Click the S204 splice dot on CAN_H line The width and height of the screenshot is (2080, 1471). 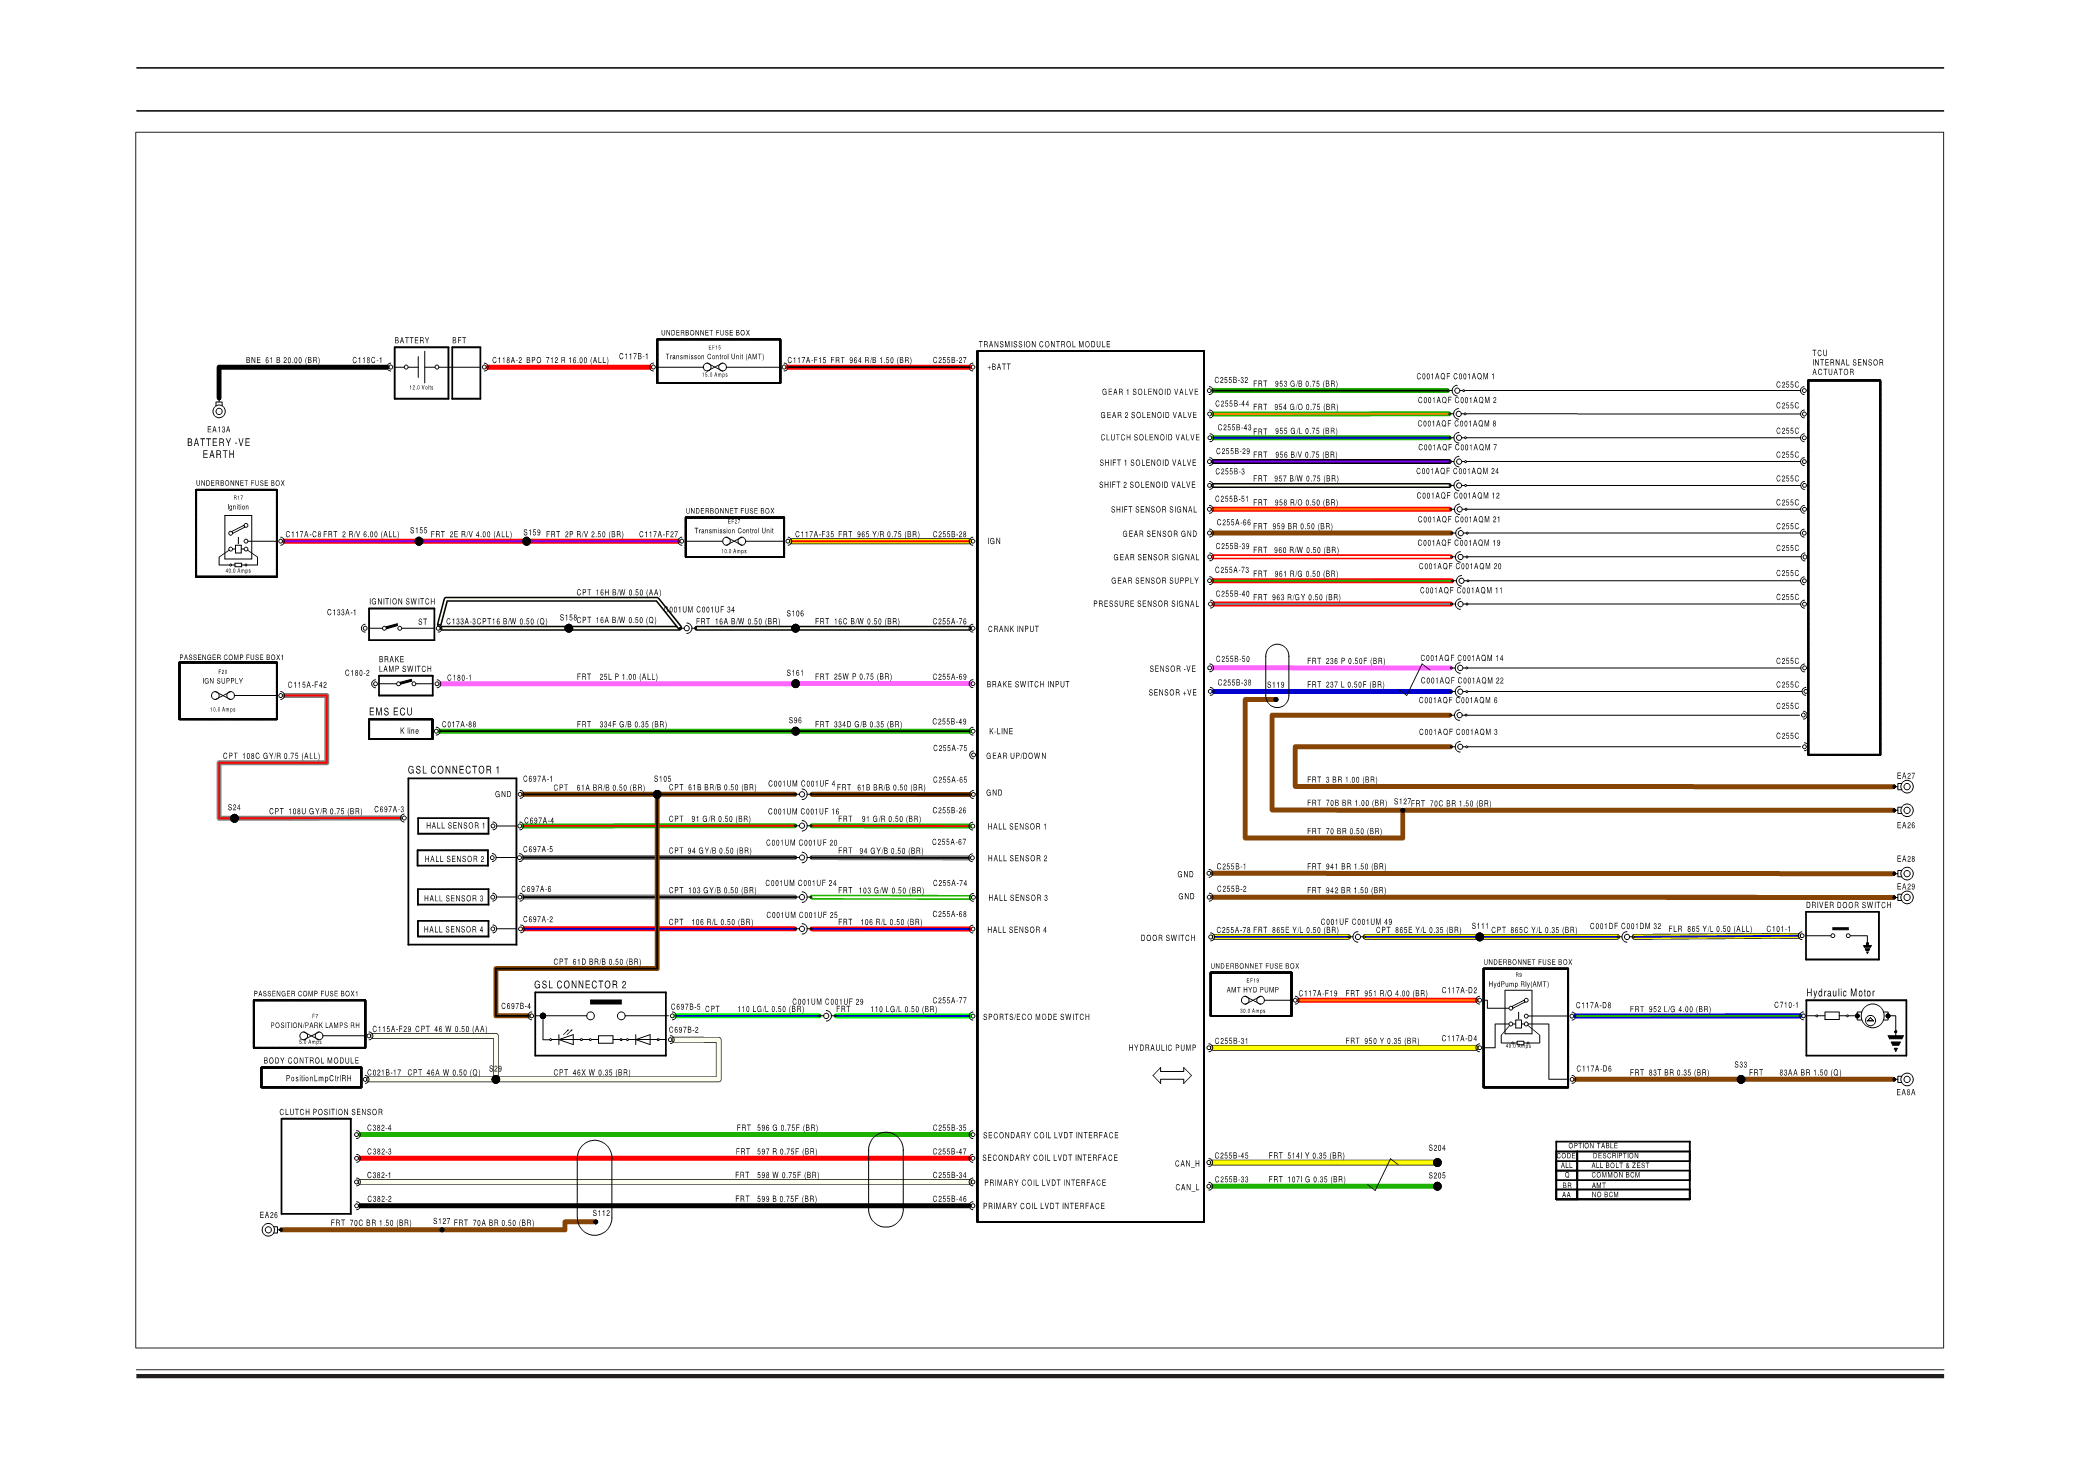pos(1437,1163)
